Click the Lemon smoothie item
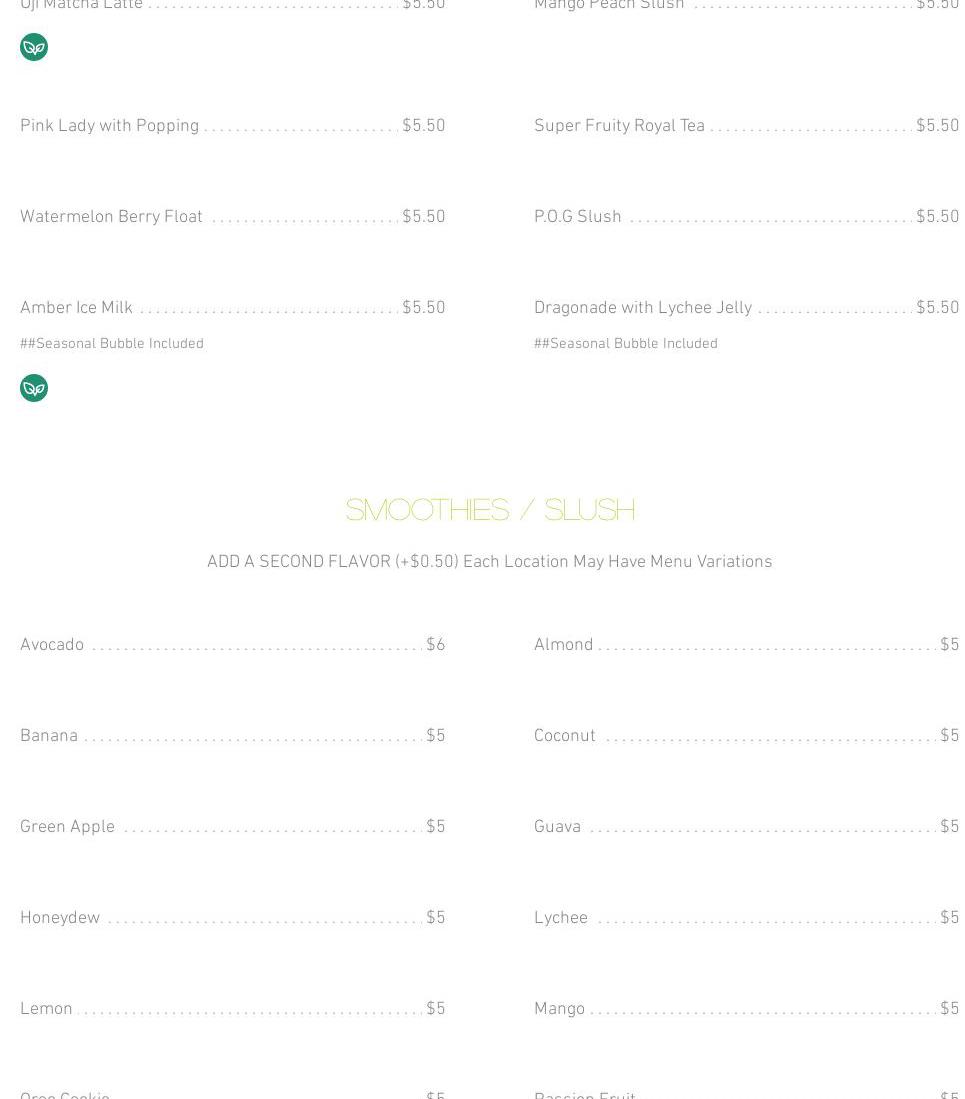This screenshot has width=965, height=1099. [x=47, y=1009]
